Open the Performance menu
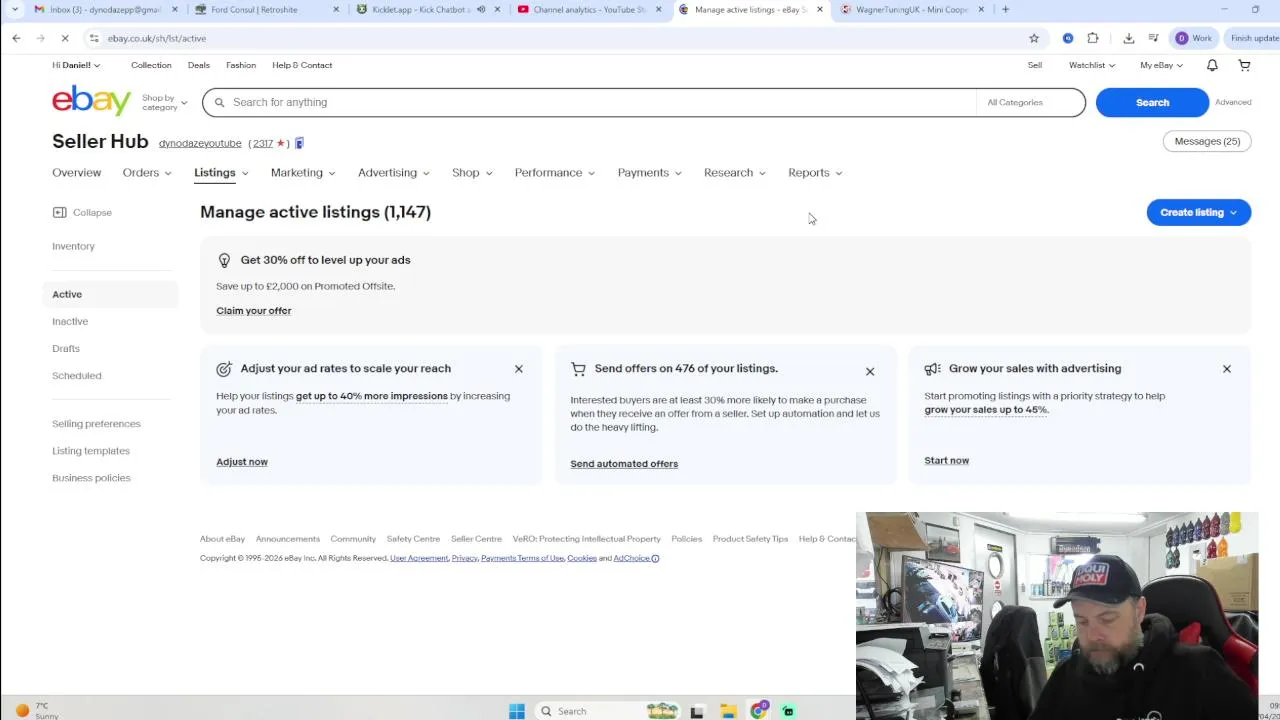This screenshot has height=720, width=1280. pos(555,173)
